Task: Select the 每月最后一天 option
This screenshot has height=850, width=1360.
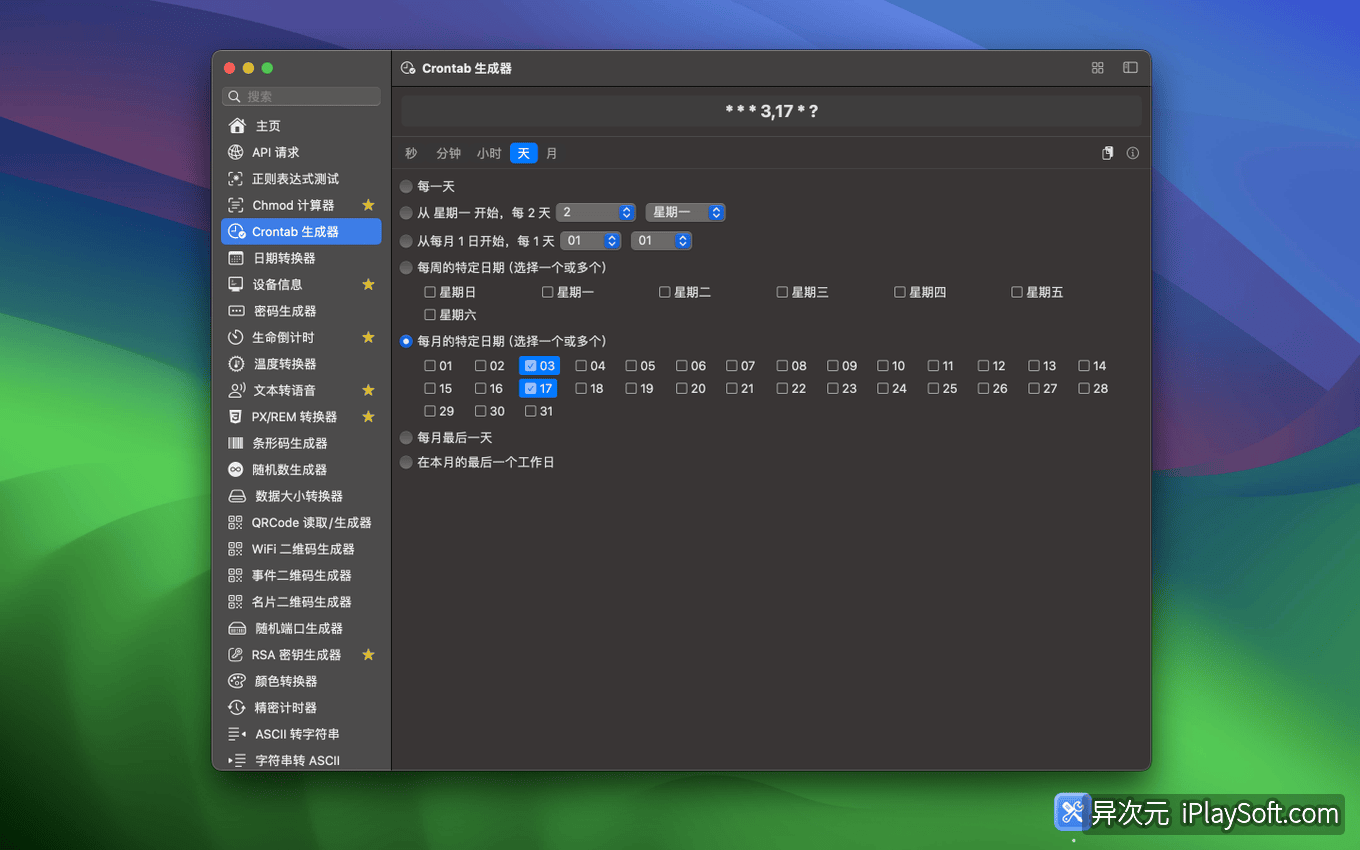Action: (x=406, y=437)
